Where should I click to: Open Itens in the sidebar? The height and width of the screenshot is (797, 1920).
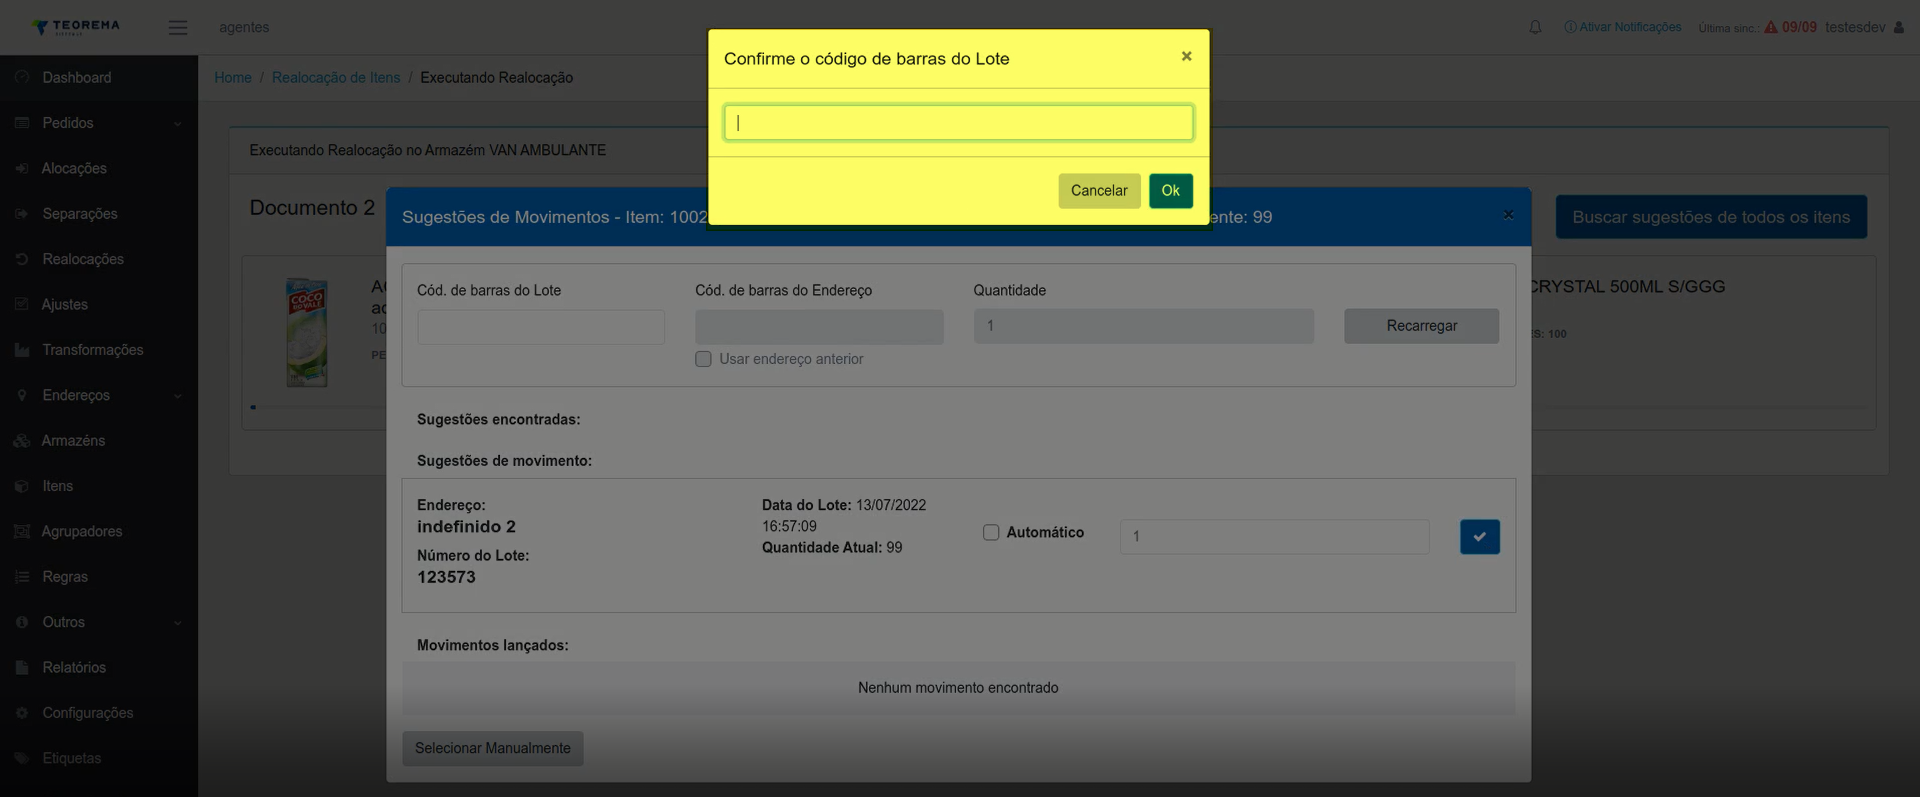58,486
